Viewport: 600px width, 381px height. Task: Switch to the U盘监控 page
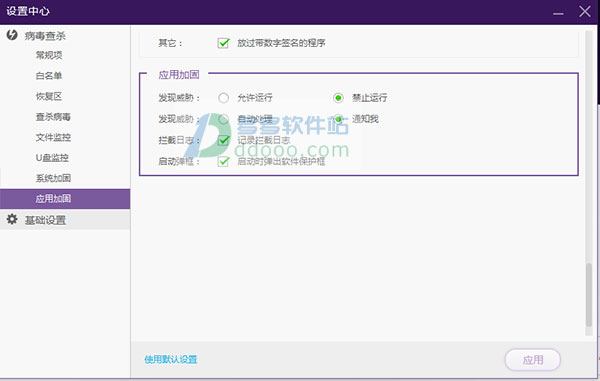[52, 157]
